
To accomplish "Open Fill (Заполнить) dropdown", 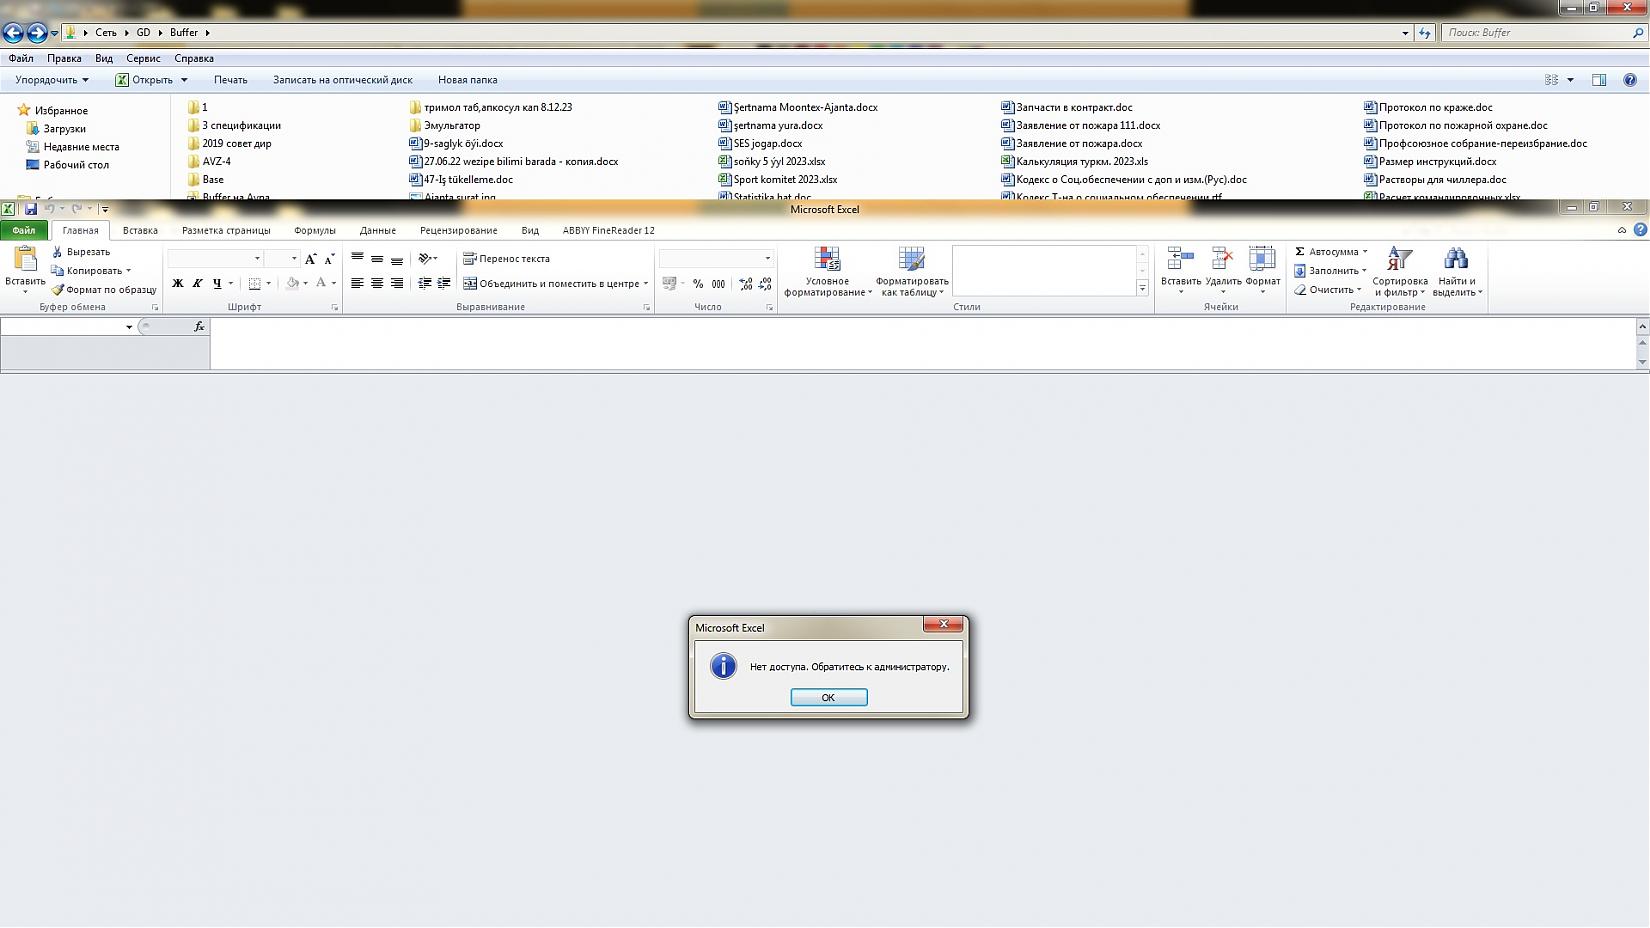I will click(1331, 271).
